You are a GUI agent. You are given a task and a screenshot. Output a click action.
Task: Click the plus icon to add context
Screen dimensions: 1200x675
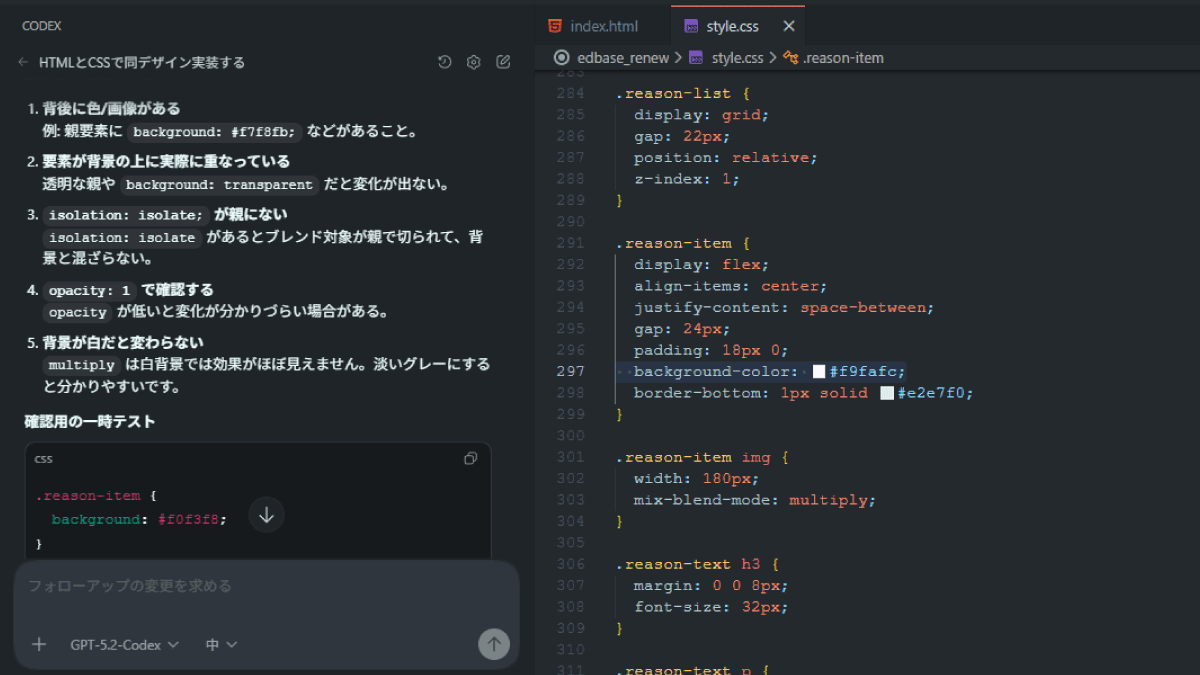[39, 645]
